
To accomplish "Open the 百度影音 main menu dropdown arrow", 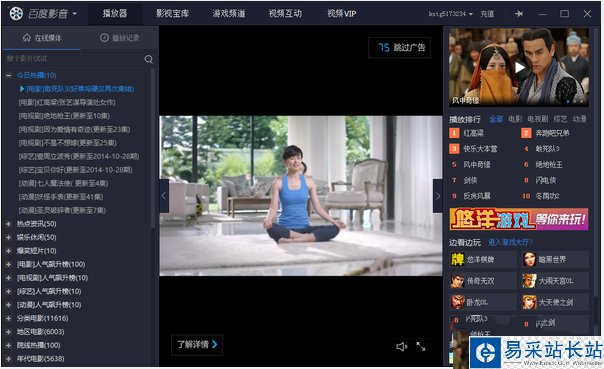I will tap(74, 14).
